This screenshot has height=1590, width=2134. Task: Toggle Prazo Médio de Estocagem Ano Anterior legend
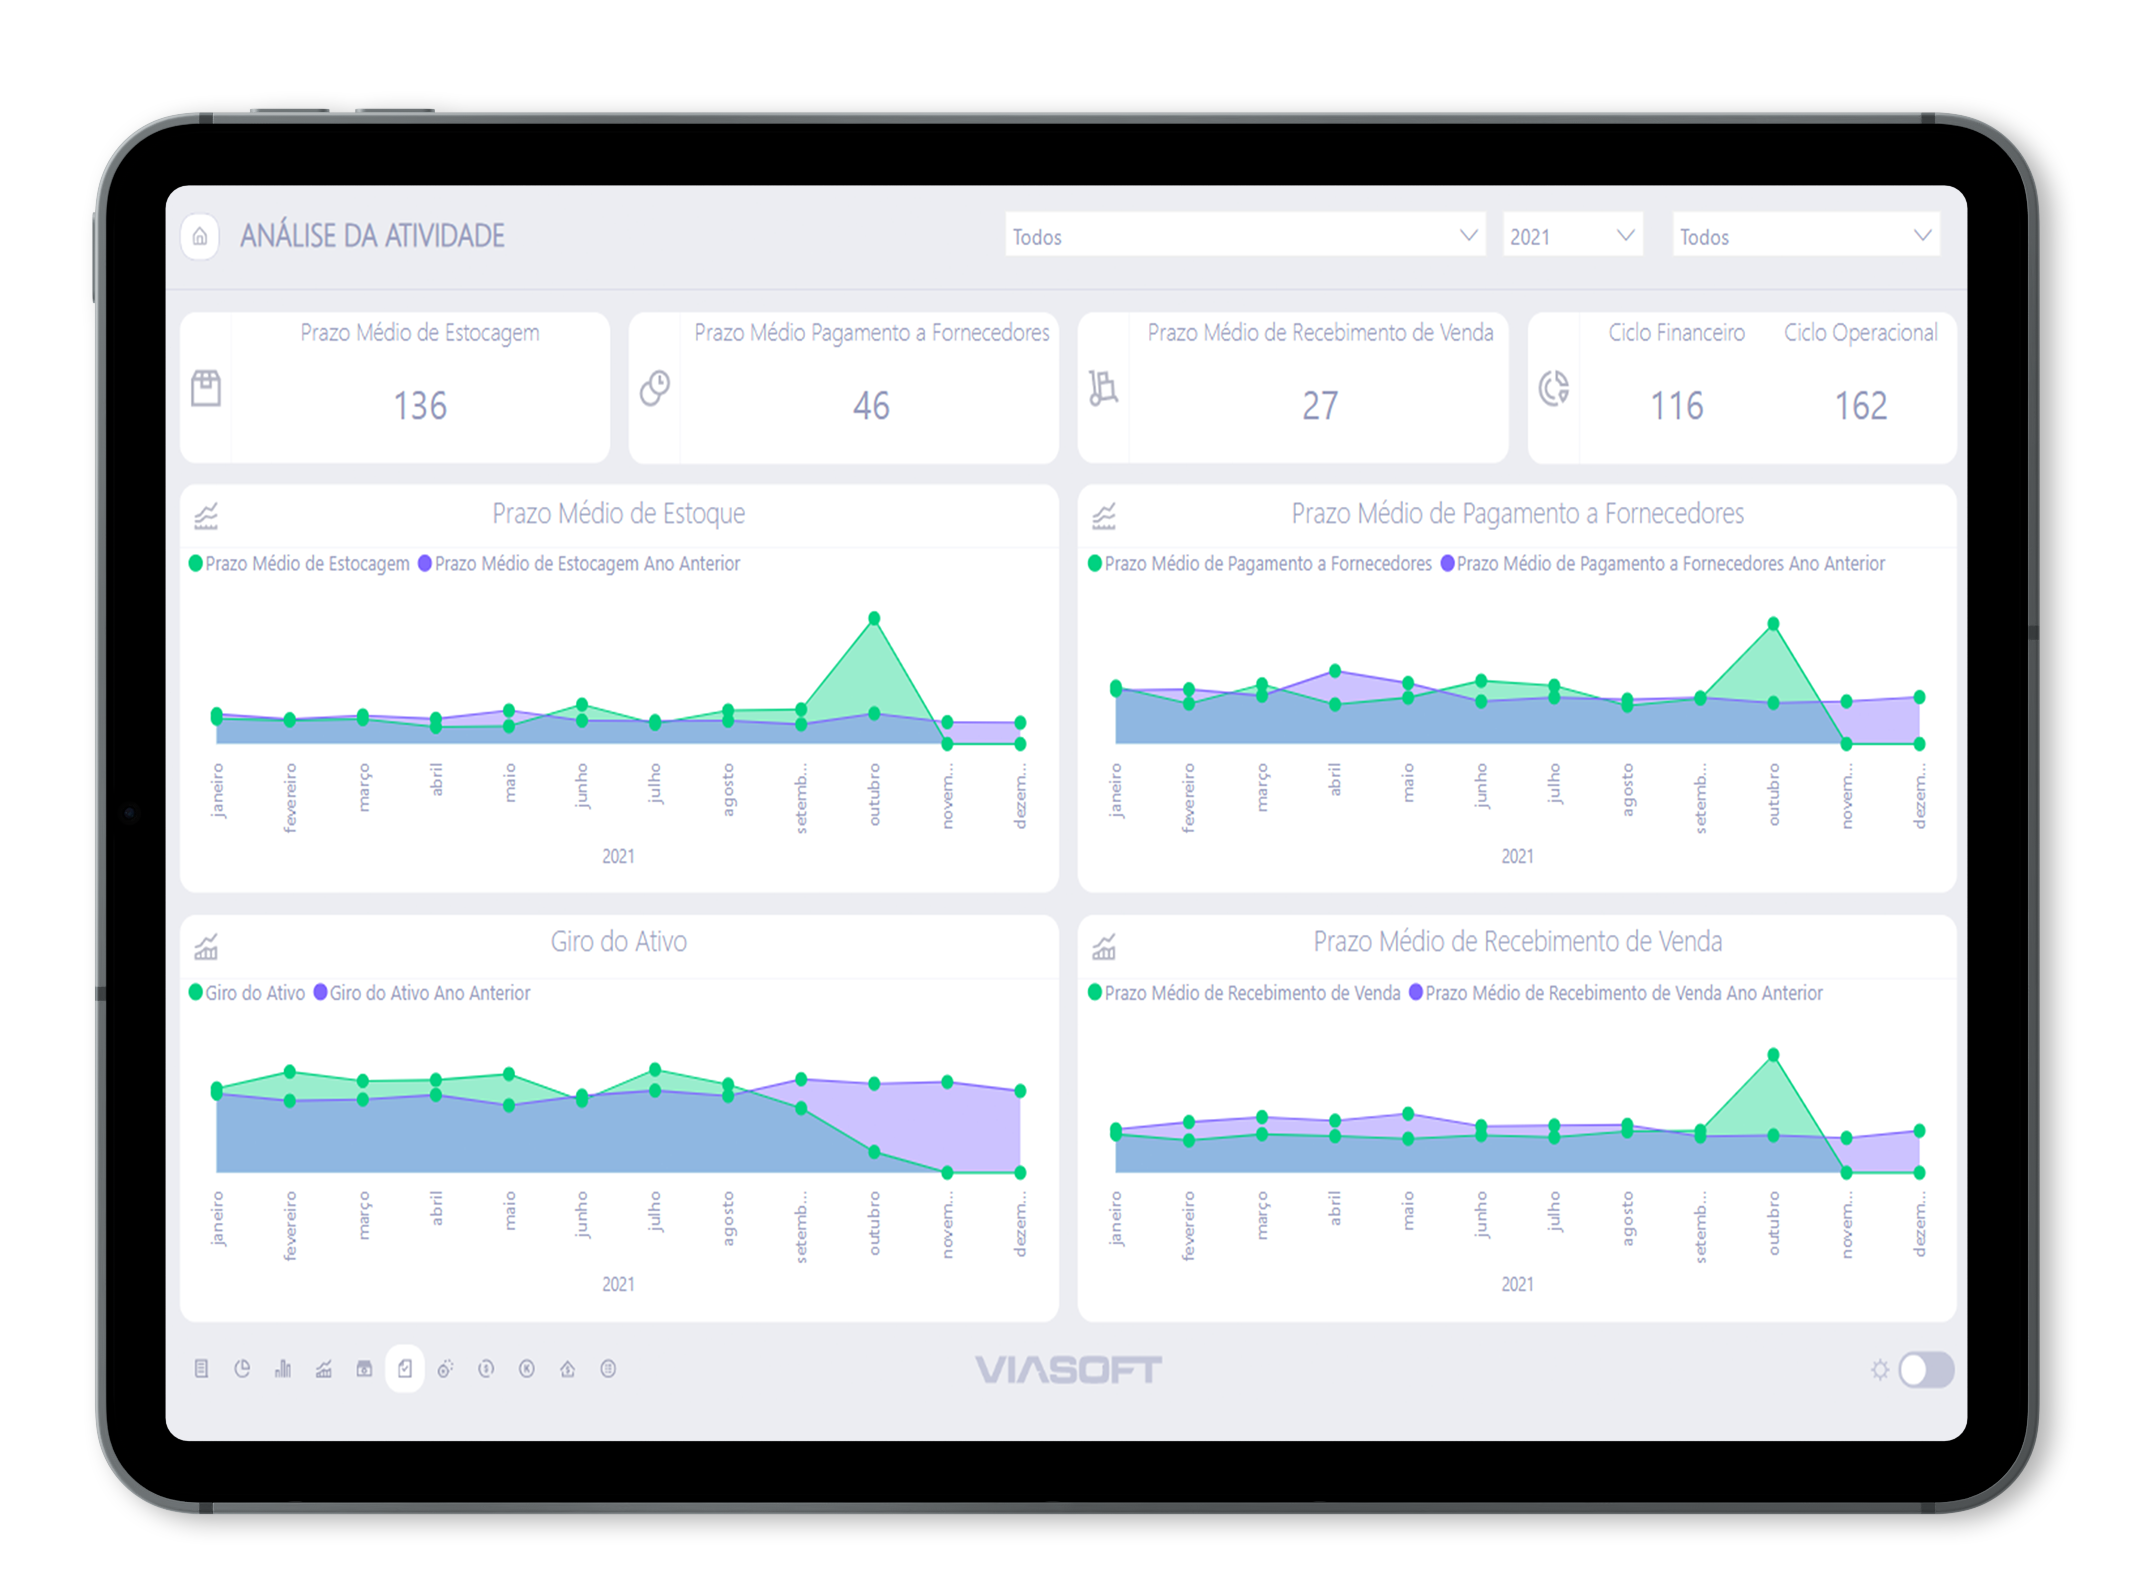tap(580, 564)
